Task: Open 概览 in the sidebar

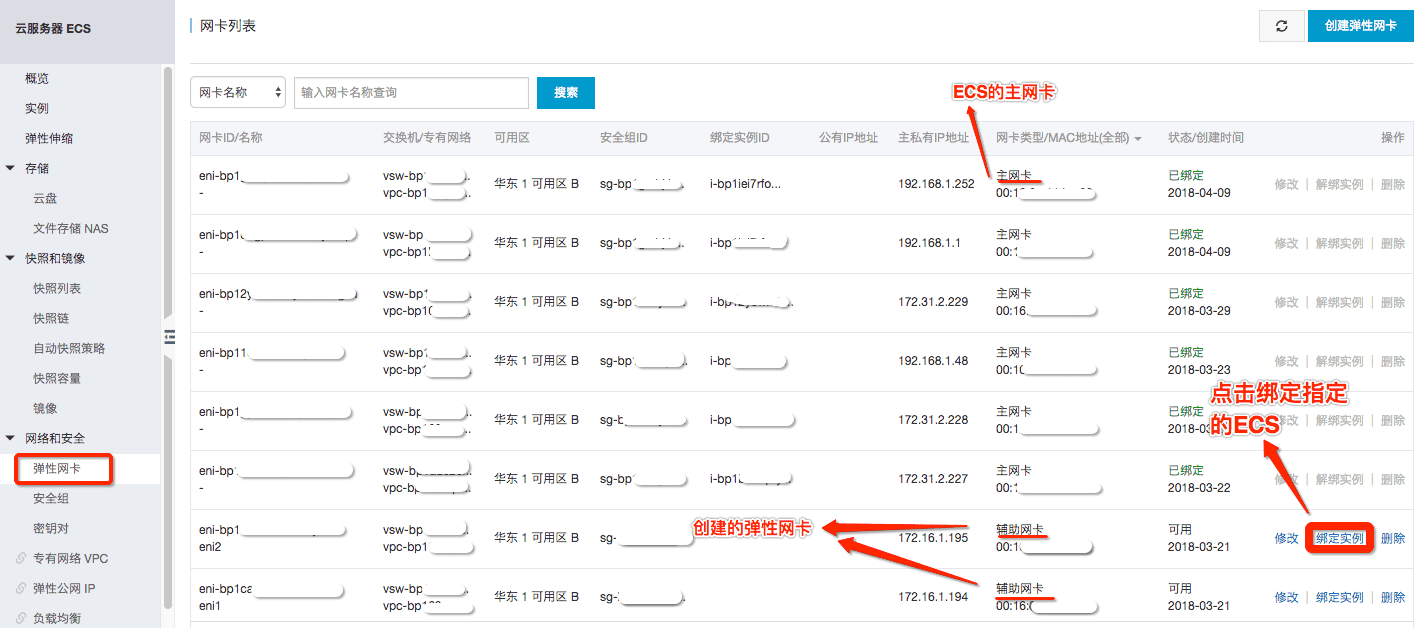Action: click(x=37, y=79)
